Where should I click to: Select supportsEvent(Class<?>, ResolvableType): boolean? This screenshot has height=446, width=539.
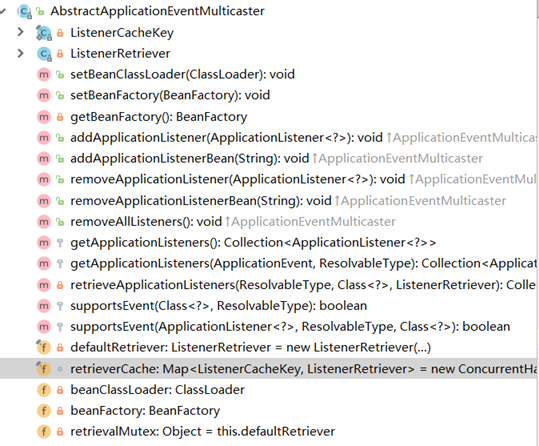(219, 306)
